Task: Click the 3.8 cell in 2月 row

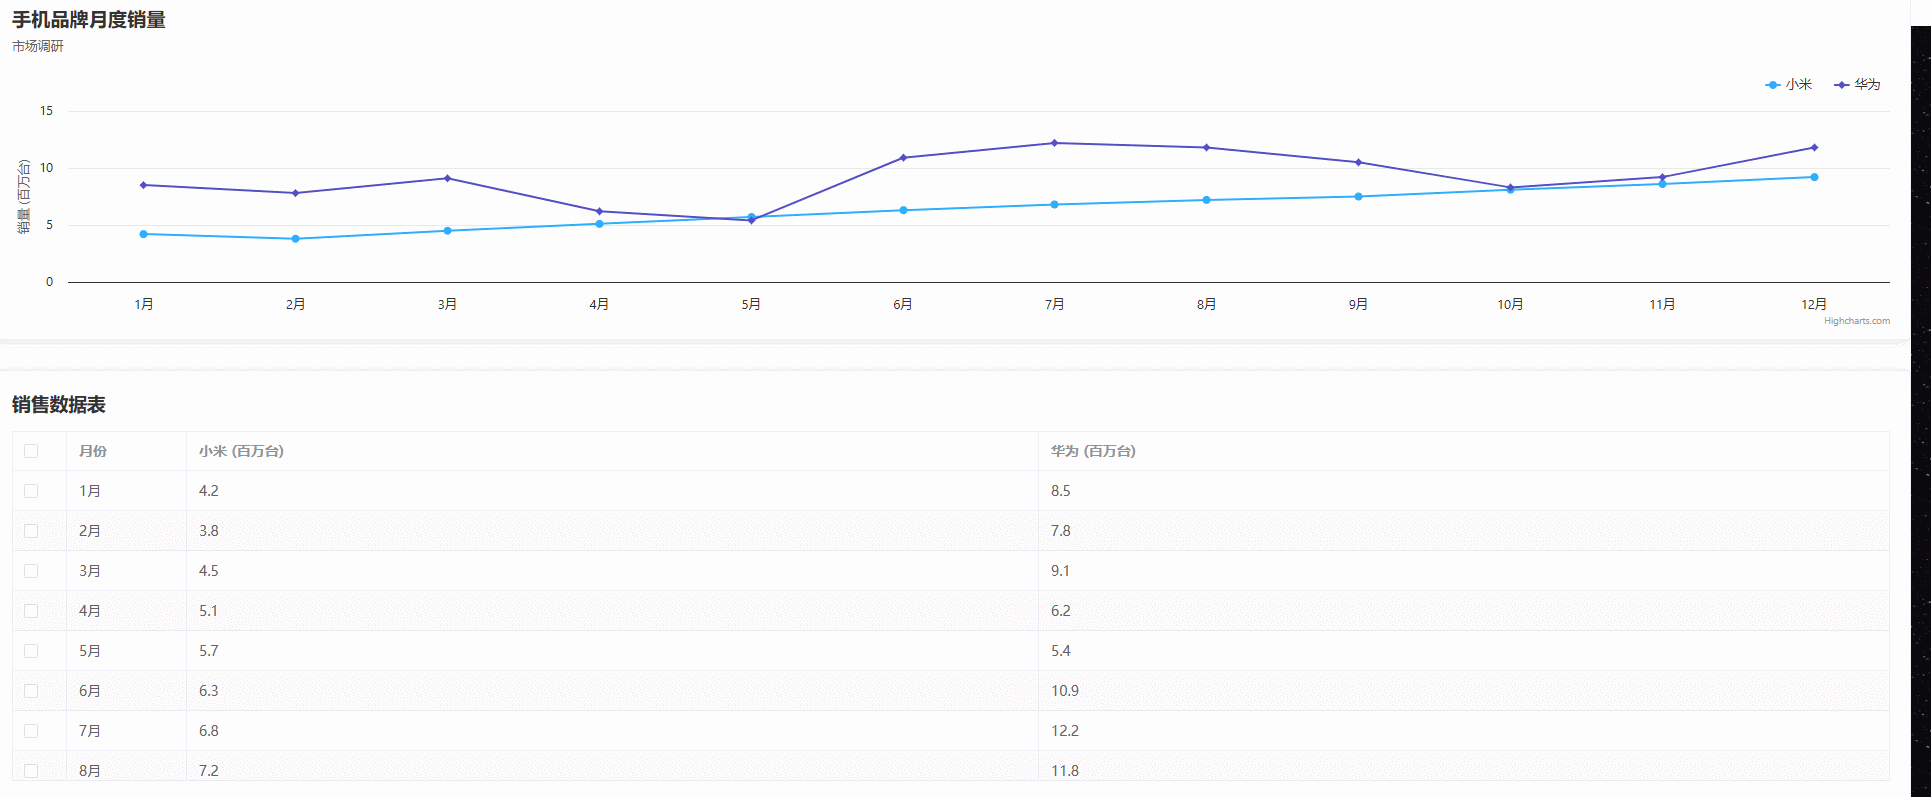Action: (x=612, y=531)
